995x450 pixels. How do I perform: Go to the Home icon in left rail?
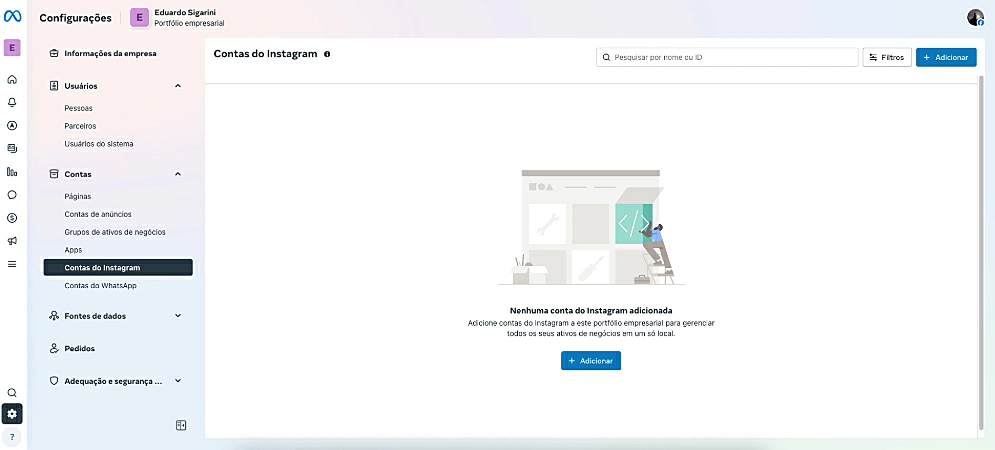pyautogui.click(x=12, y=79)
